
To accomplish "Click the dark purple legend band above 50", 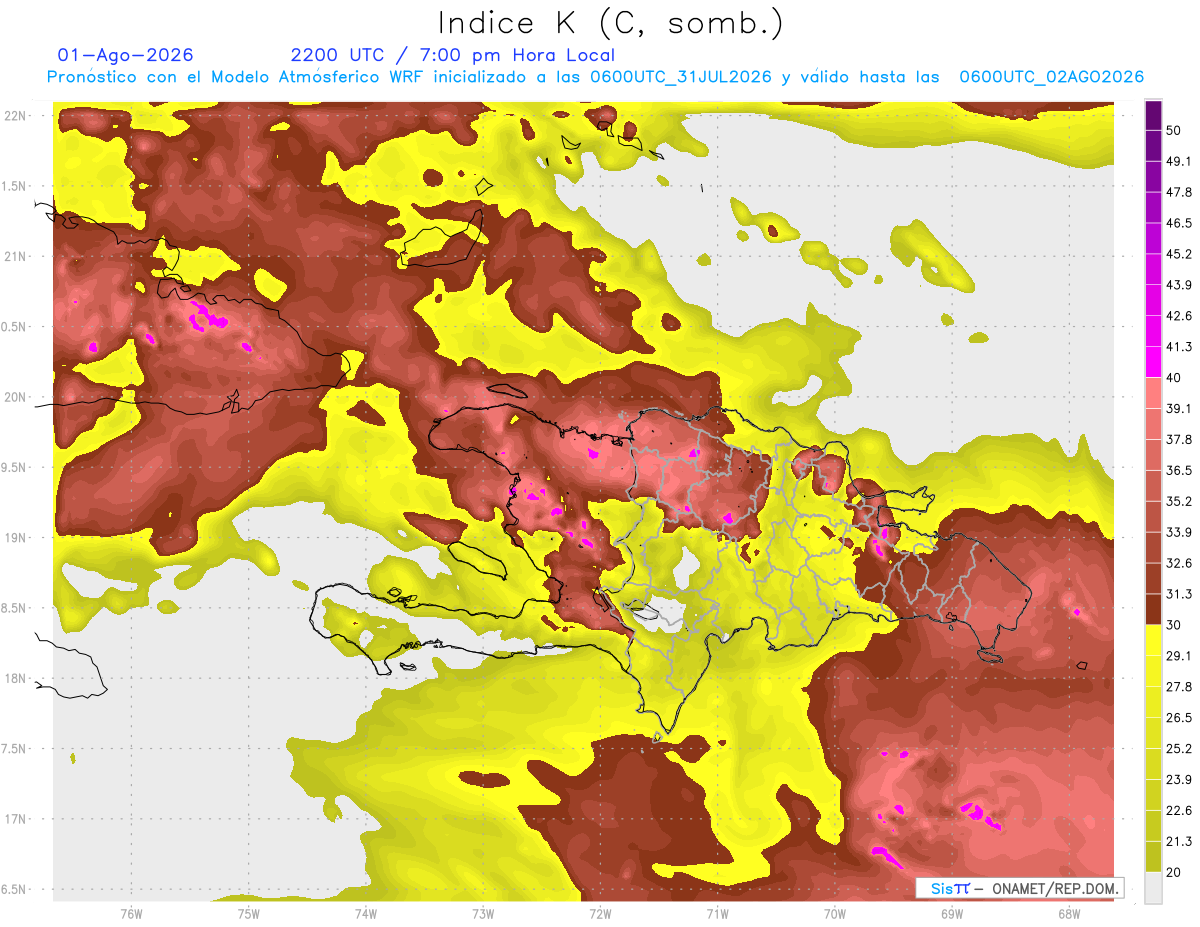I will 1153,115.
